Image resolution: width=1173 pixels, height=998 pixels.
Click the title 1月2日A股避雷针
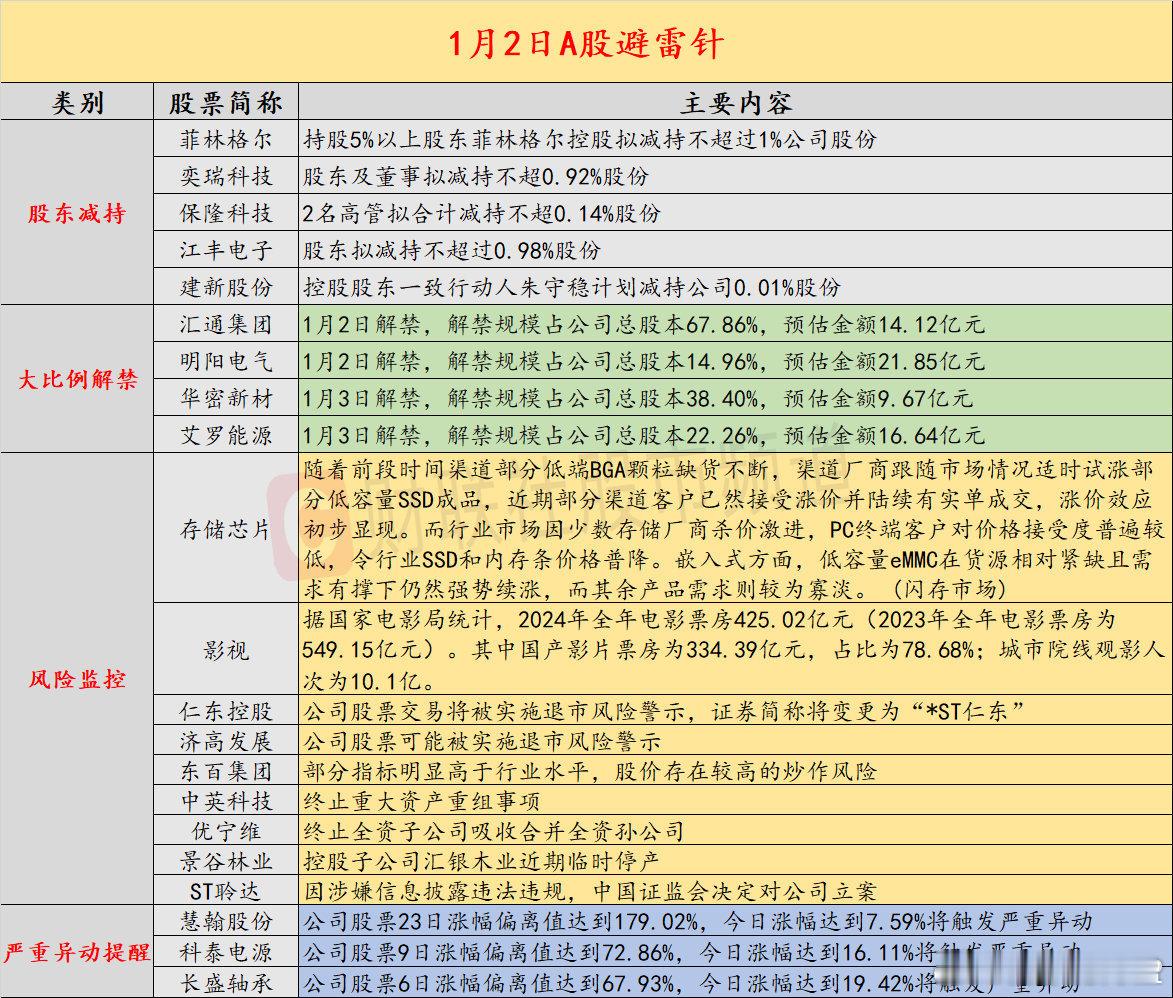click(x=586, y=43)
